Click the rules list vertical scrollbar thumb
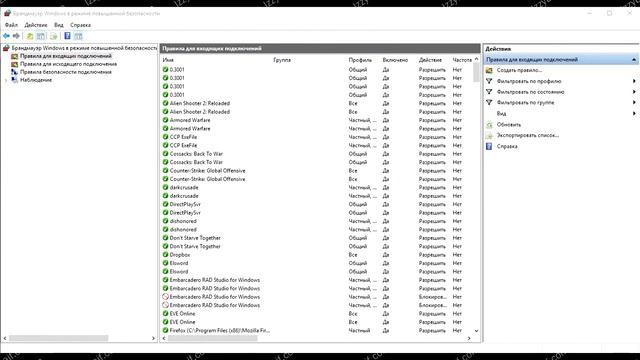This screenshot has width=640, height=360. pyautogui.click(x=476, y=72)
